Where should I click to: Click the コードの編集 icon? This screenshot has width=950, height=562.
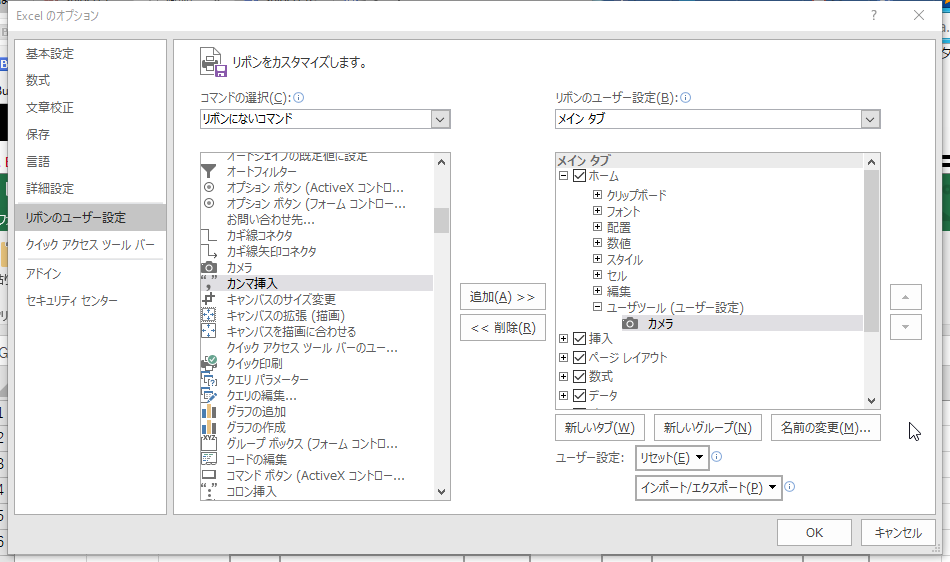208,460
